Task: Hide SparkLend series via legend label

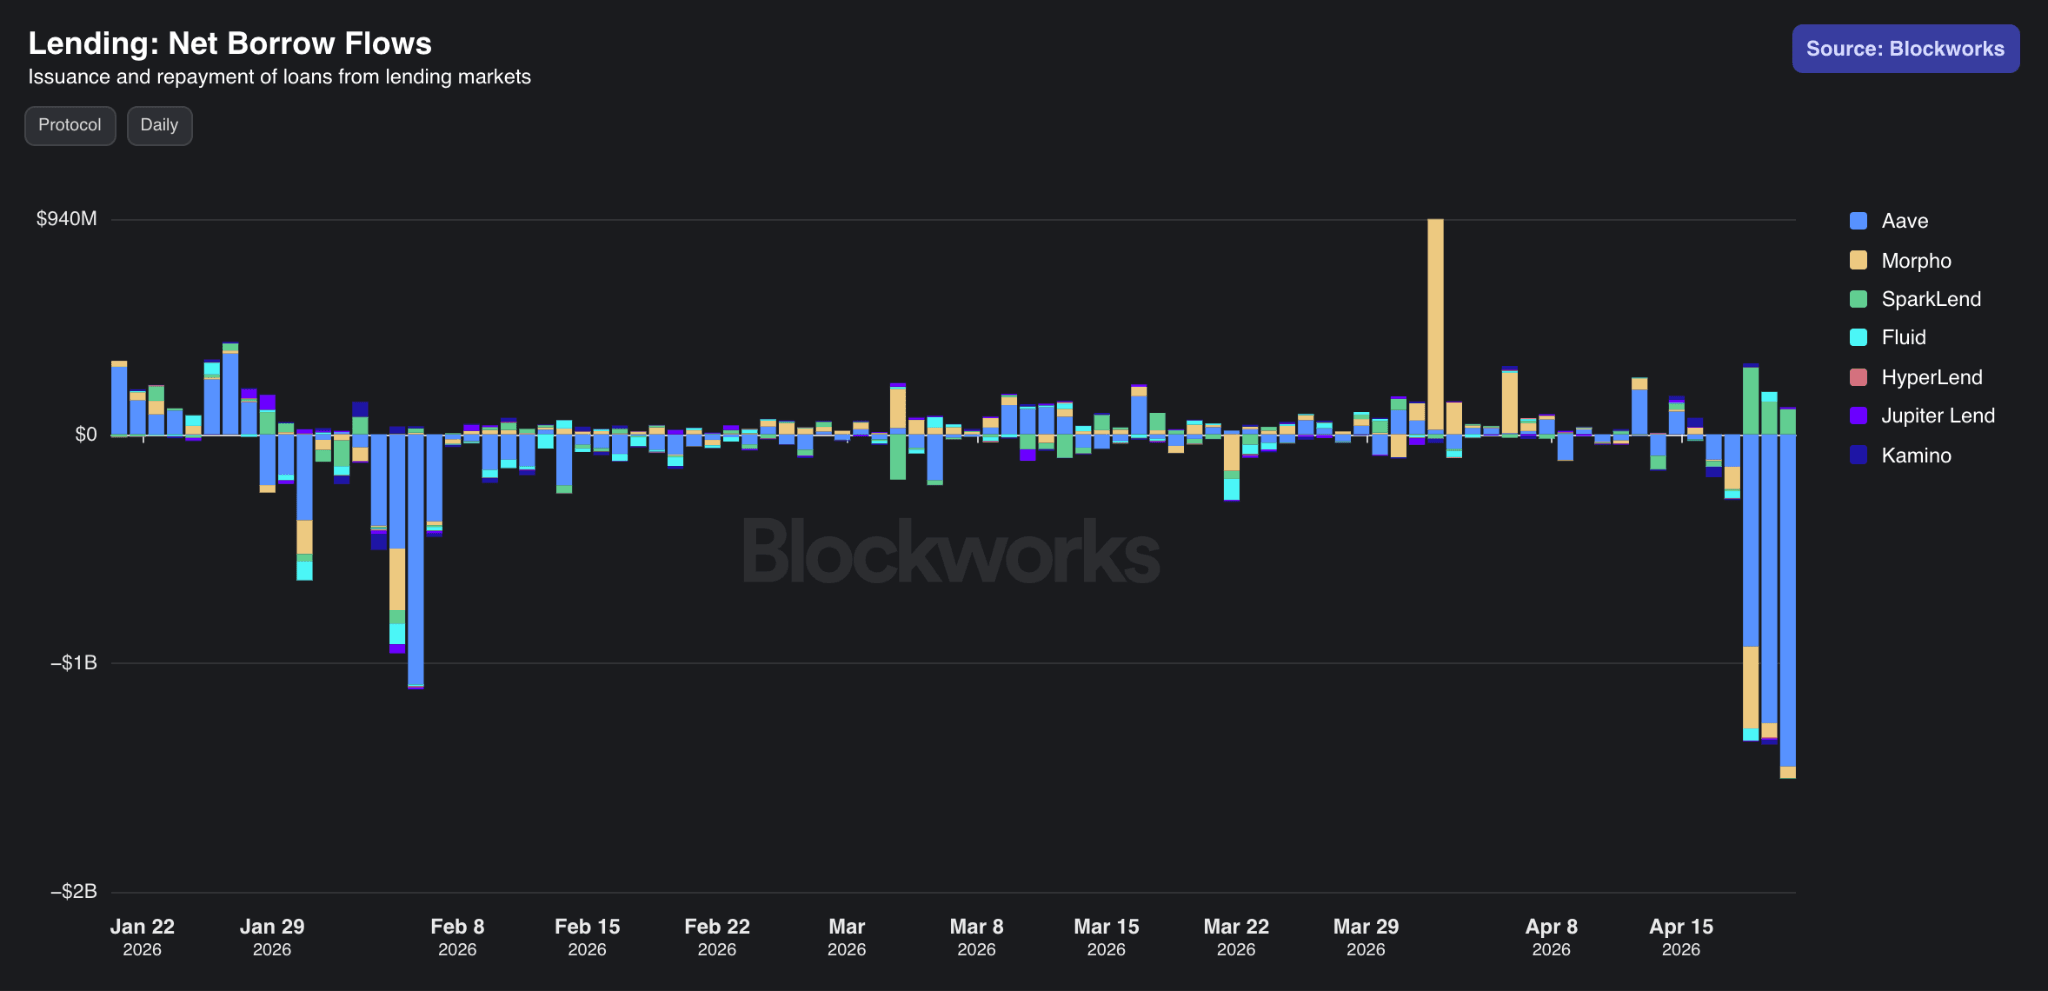Action: 1930,299
